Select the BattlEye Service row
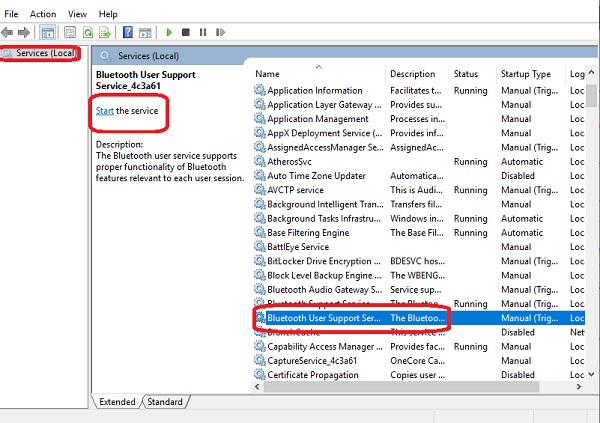 tap(419, 247)
